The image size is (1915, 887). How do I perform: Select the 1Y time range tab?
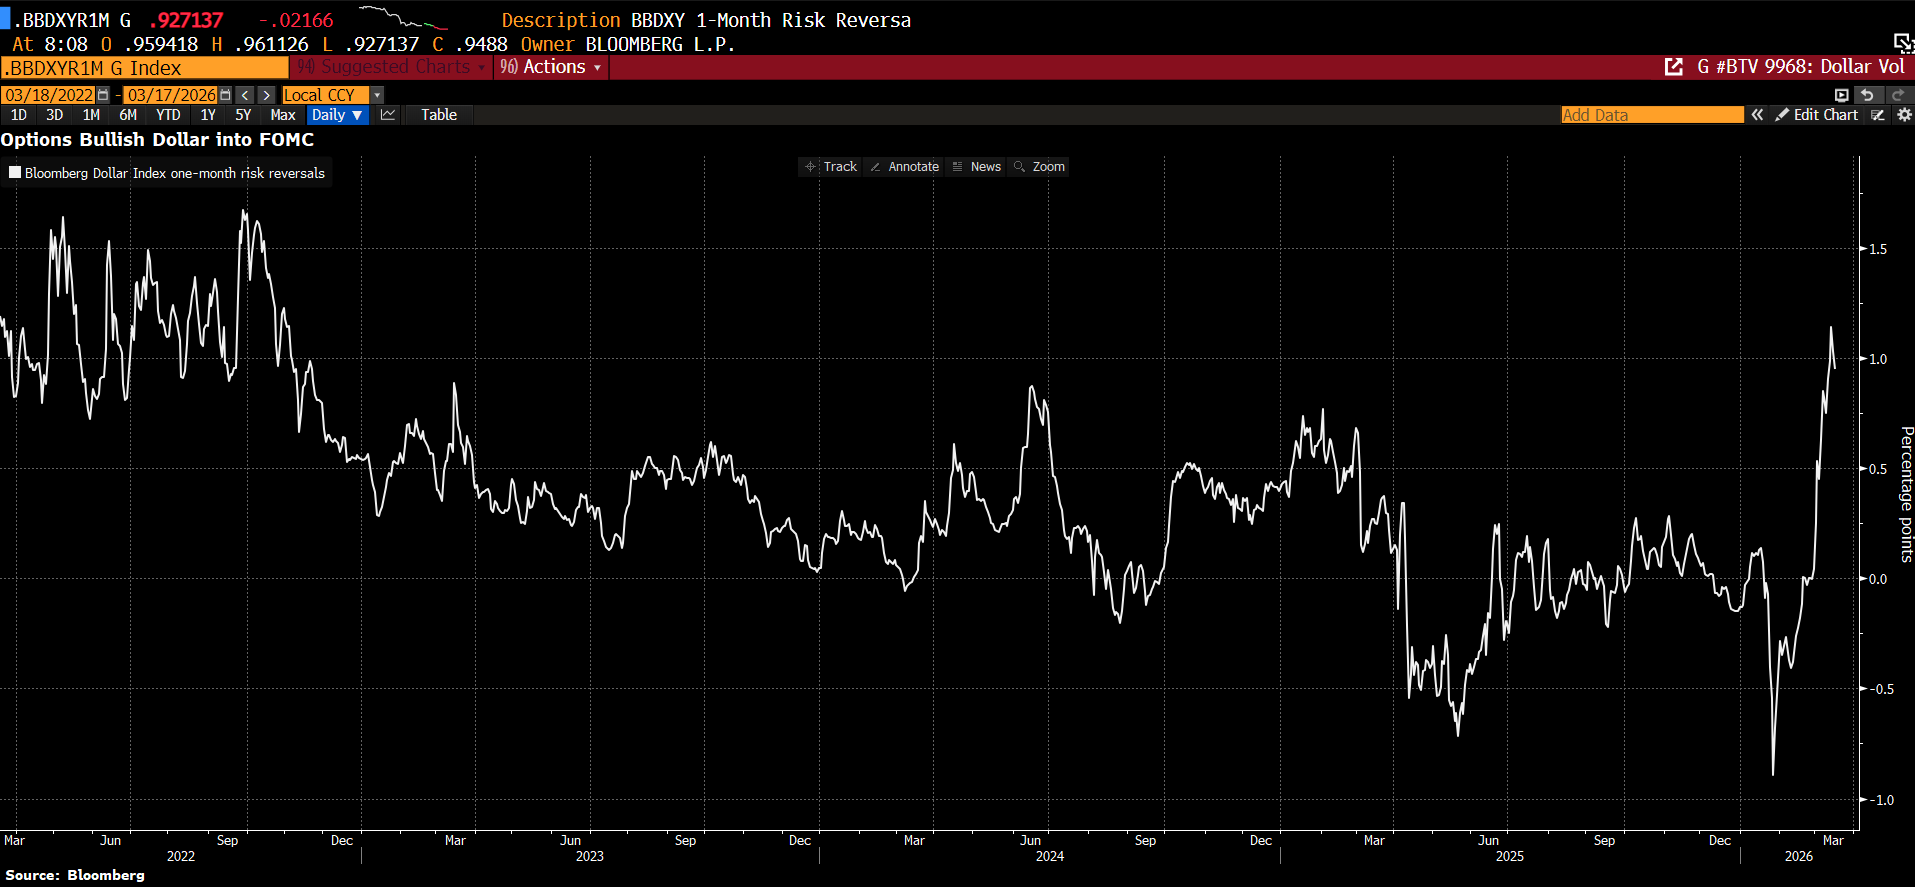[x=208, y=115]
